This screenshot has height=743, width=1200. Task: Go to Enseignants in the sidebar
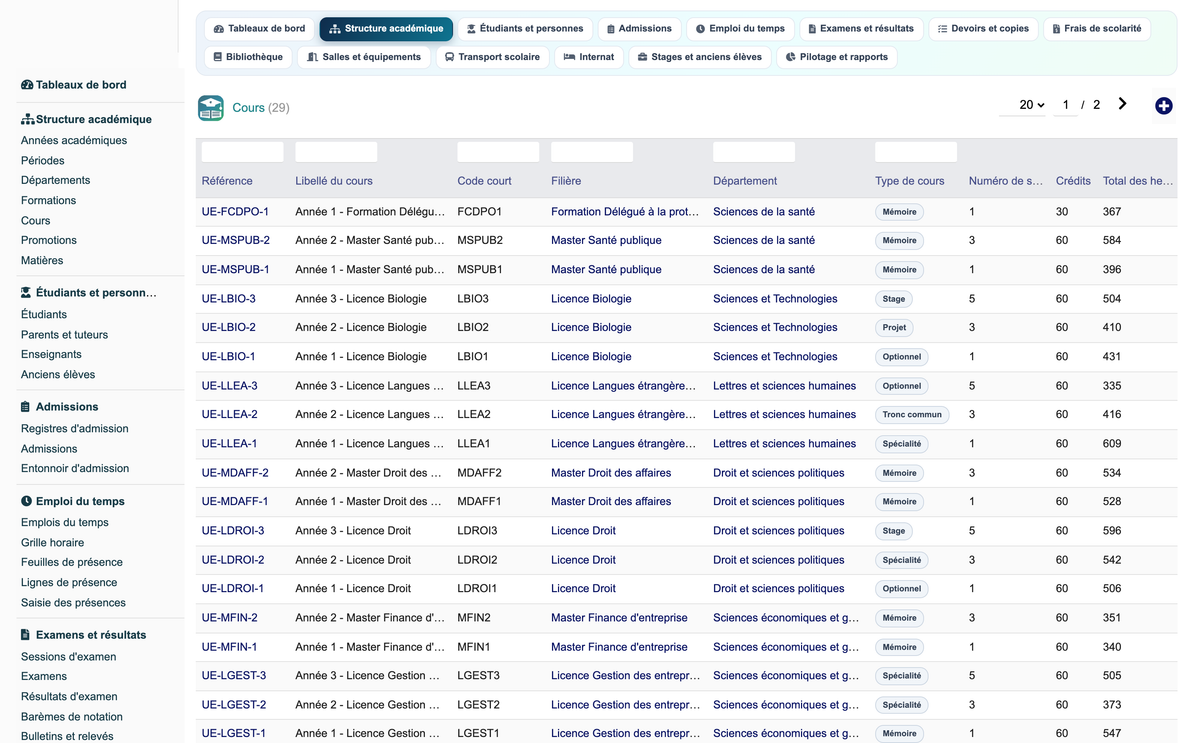point(51,355)
